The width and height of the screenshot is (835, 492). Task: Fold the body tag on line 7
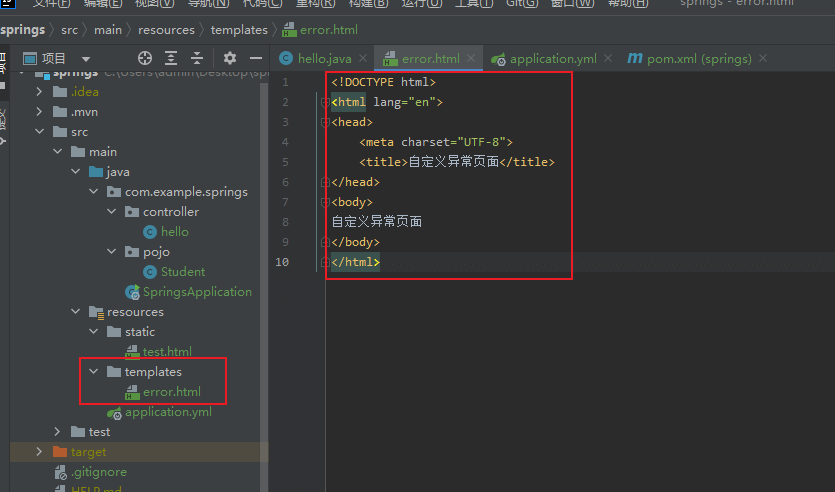point(325,202)
